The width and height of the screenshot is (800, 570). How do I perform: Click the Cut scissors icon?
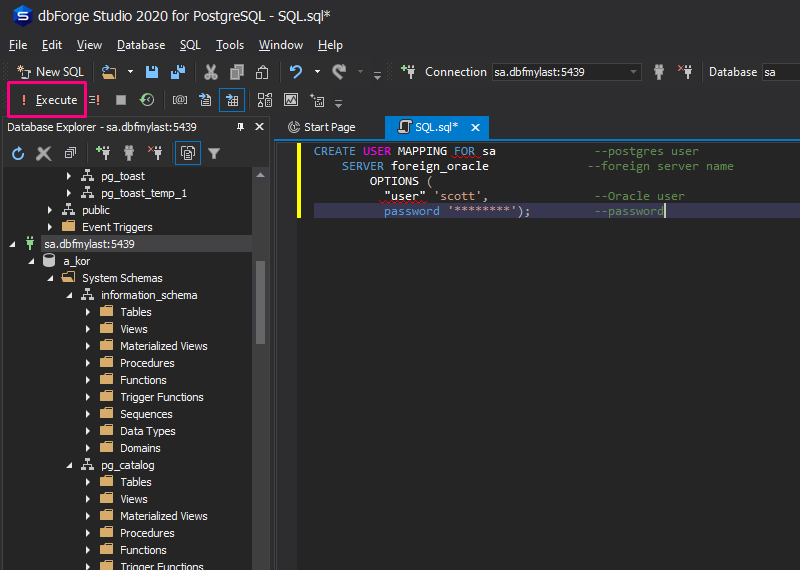pyautogui.click(x=211, y=72)
